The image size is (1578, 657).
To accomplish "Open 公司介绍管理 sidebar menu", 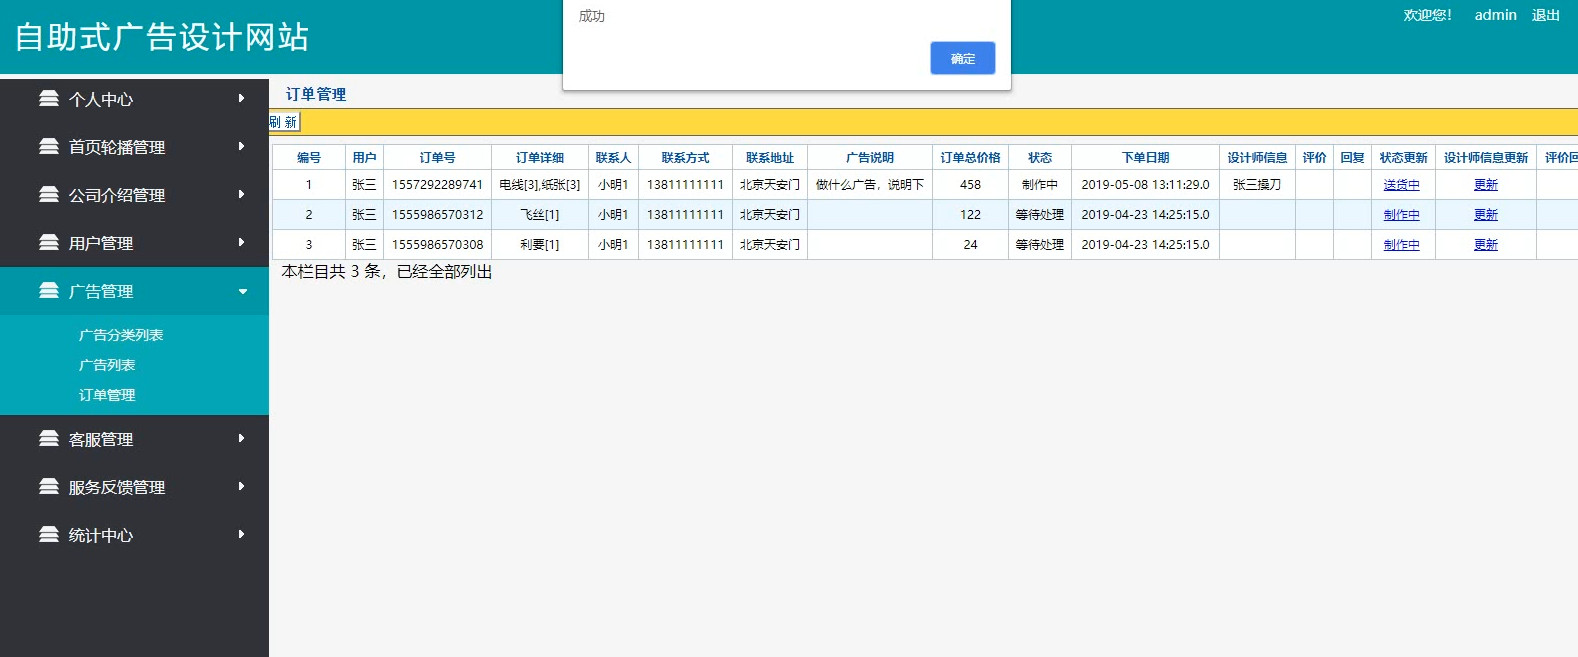I will click(134, 195).
